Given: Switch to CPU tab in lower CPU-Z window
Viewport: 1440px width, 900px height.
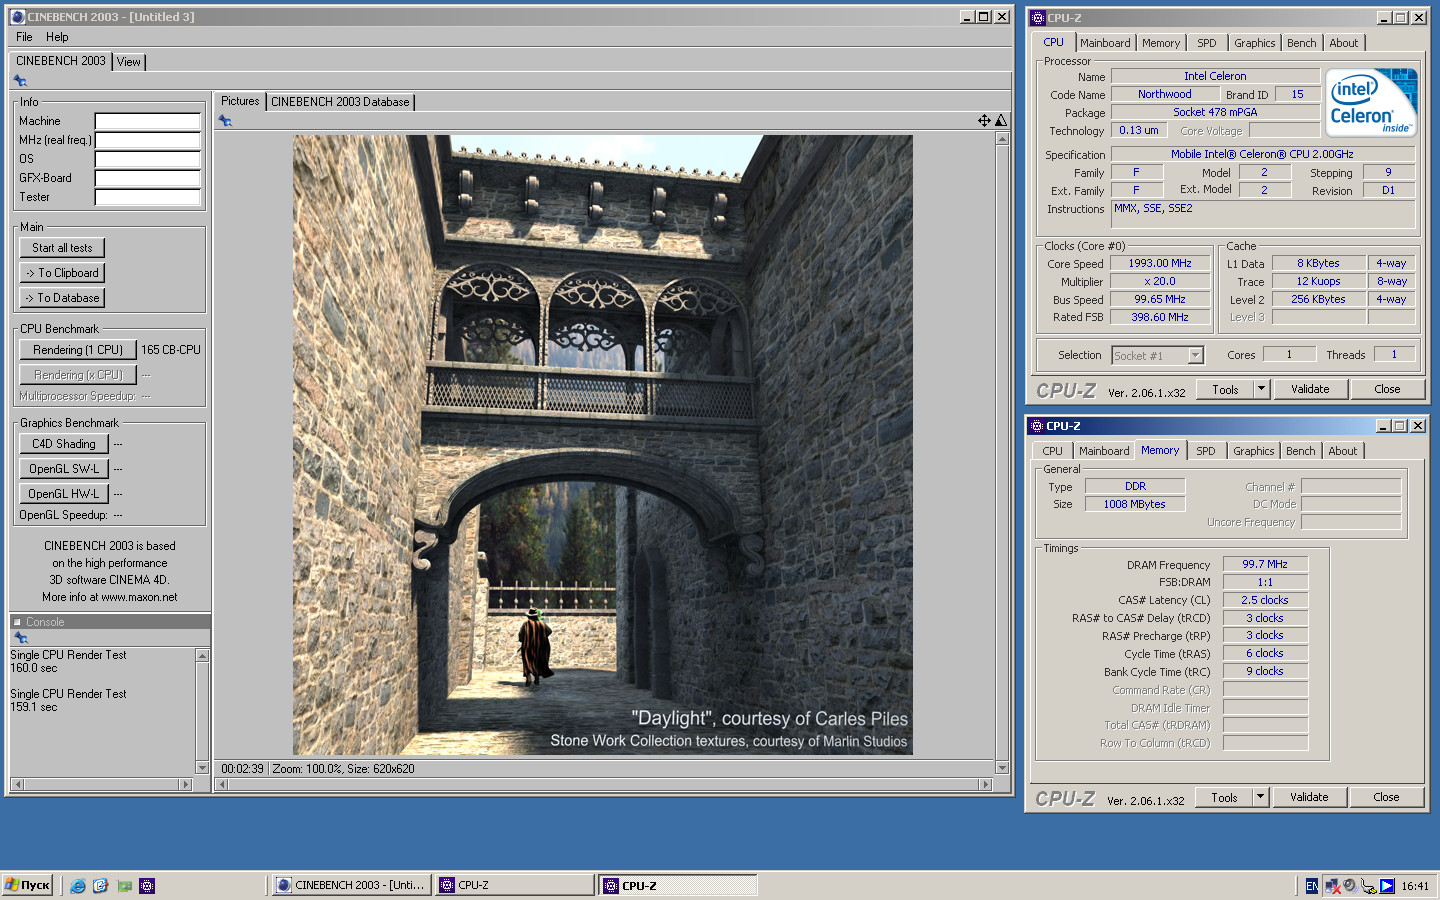Looking at the screenshot, I should [1052, 451].
